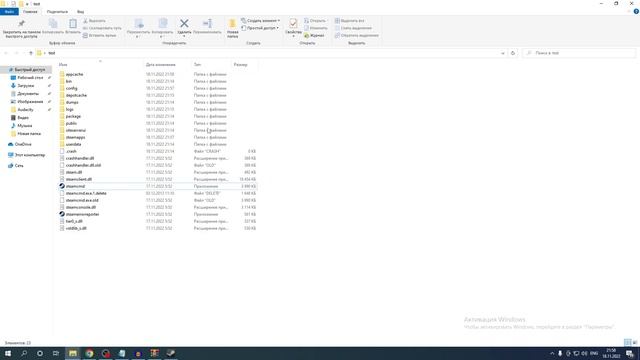Viewport: 640px width, 360px height.
Task: Switch to Large icons view in status bar
Action: 635,342
